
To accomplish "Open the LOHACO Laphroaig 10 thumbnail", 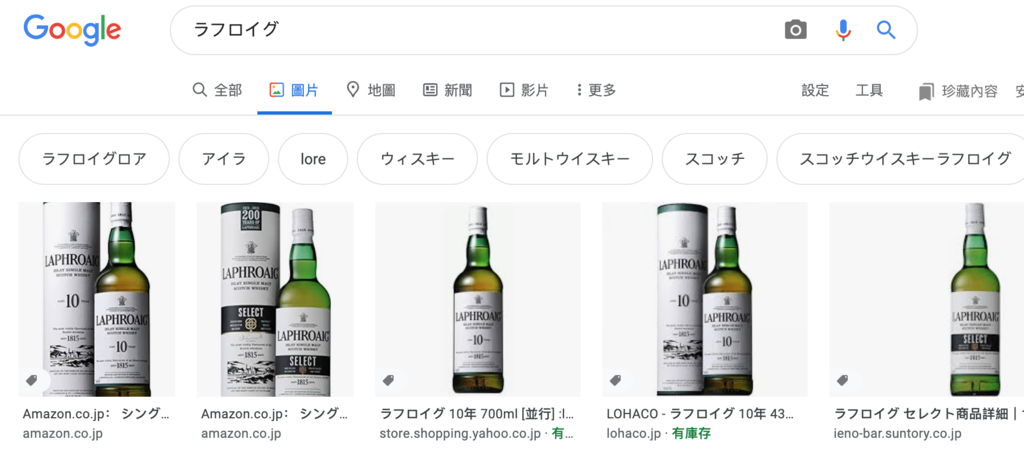I will click(705, 299).
